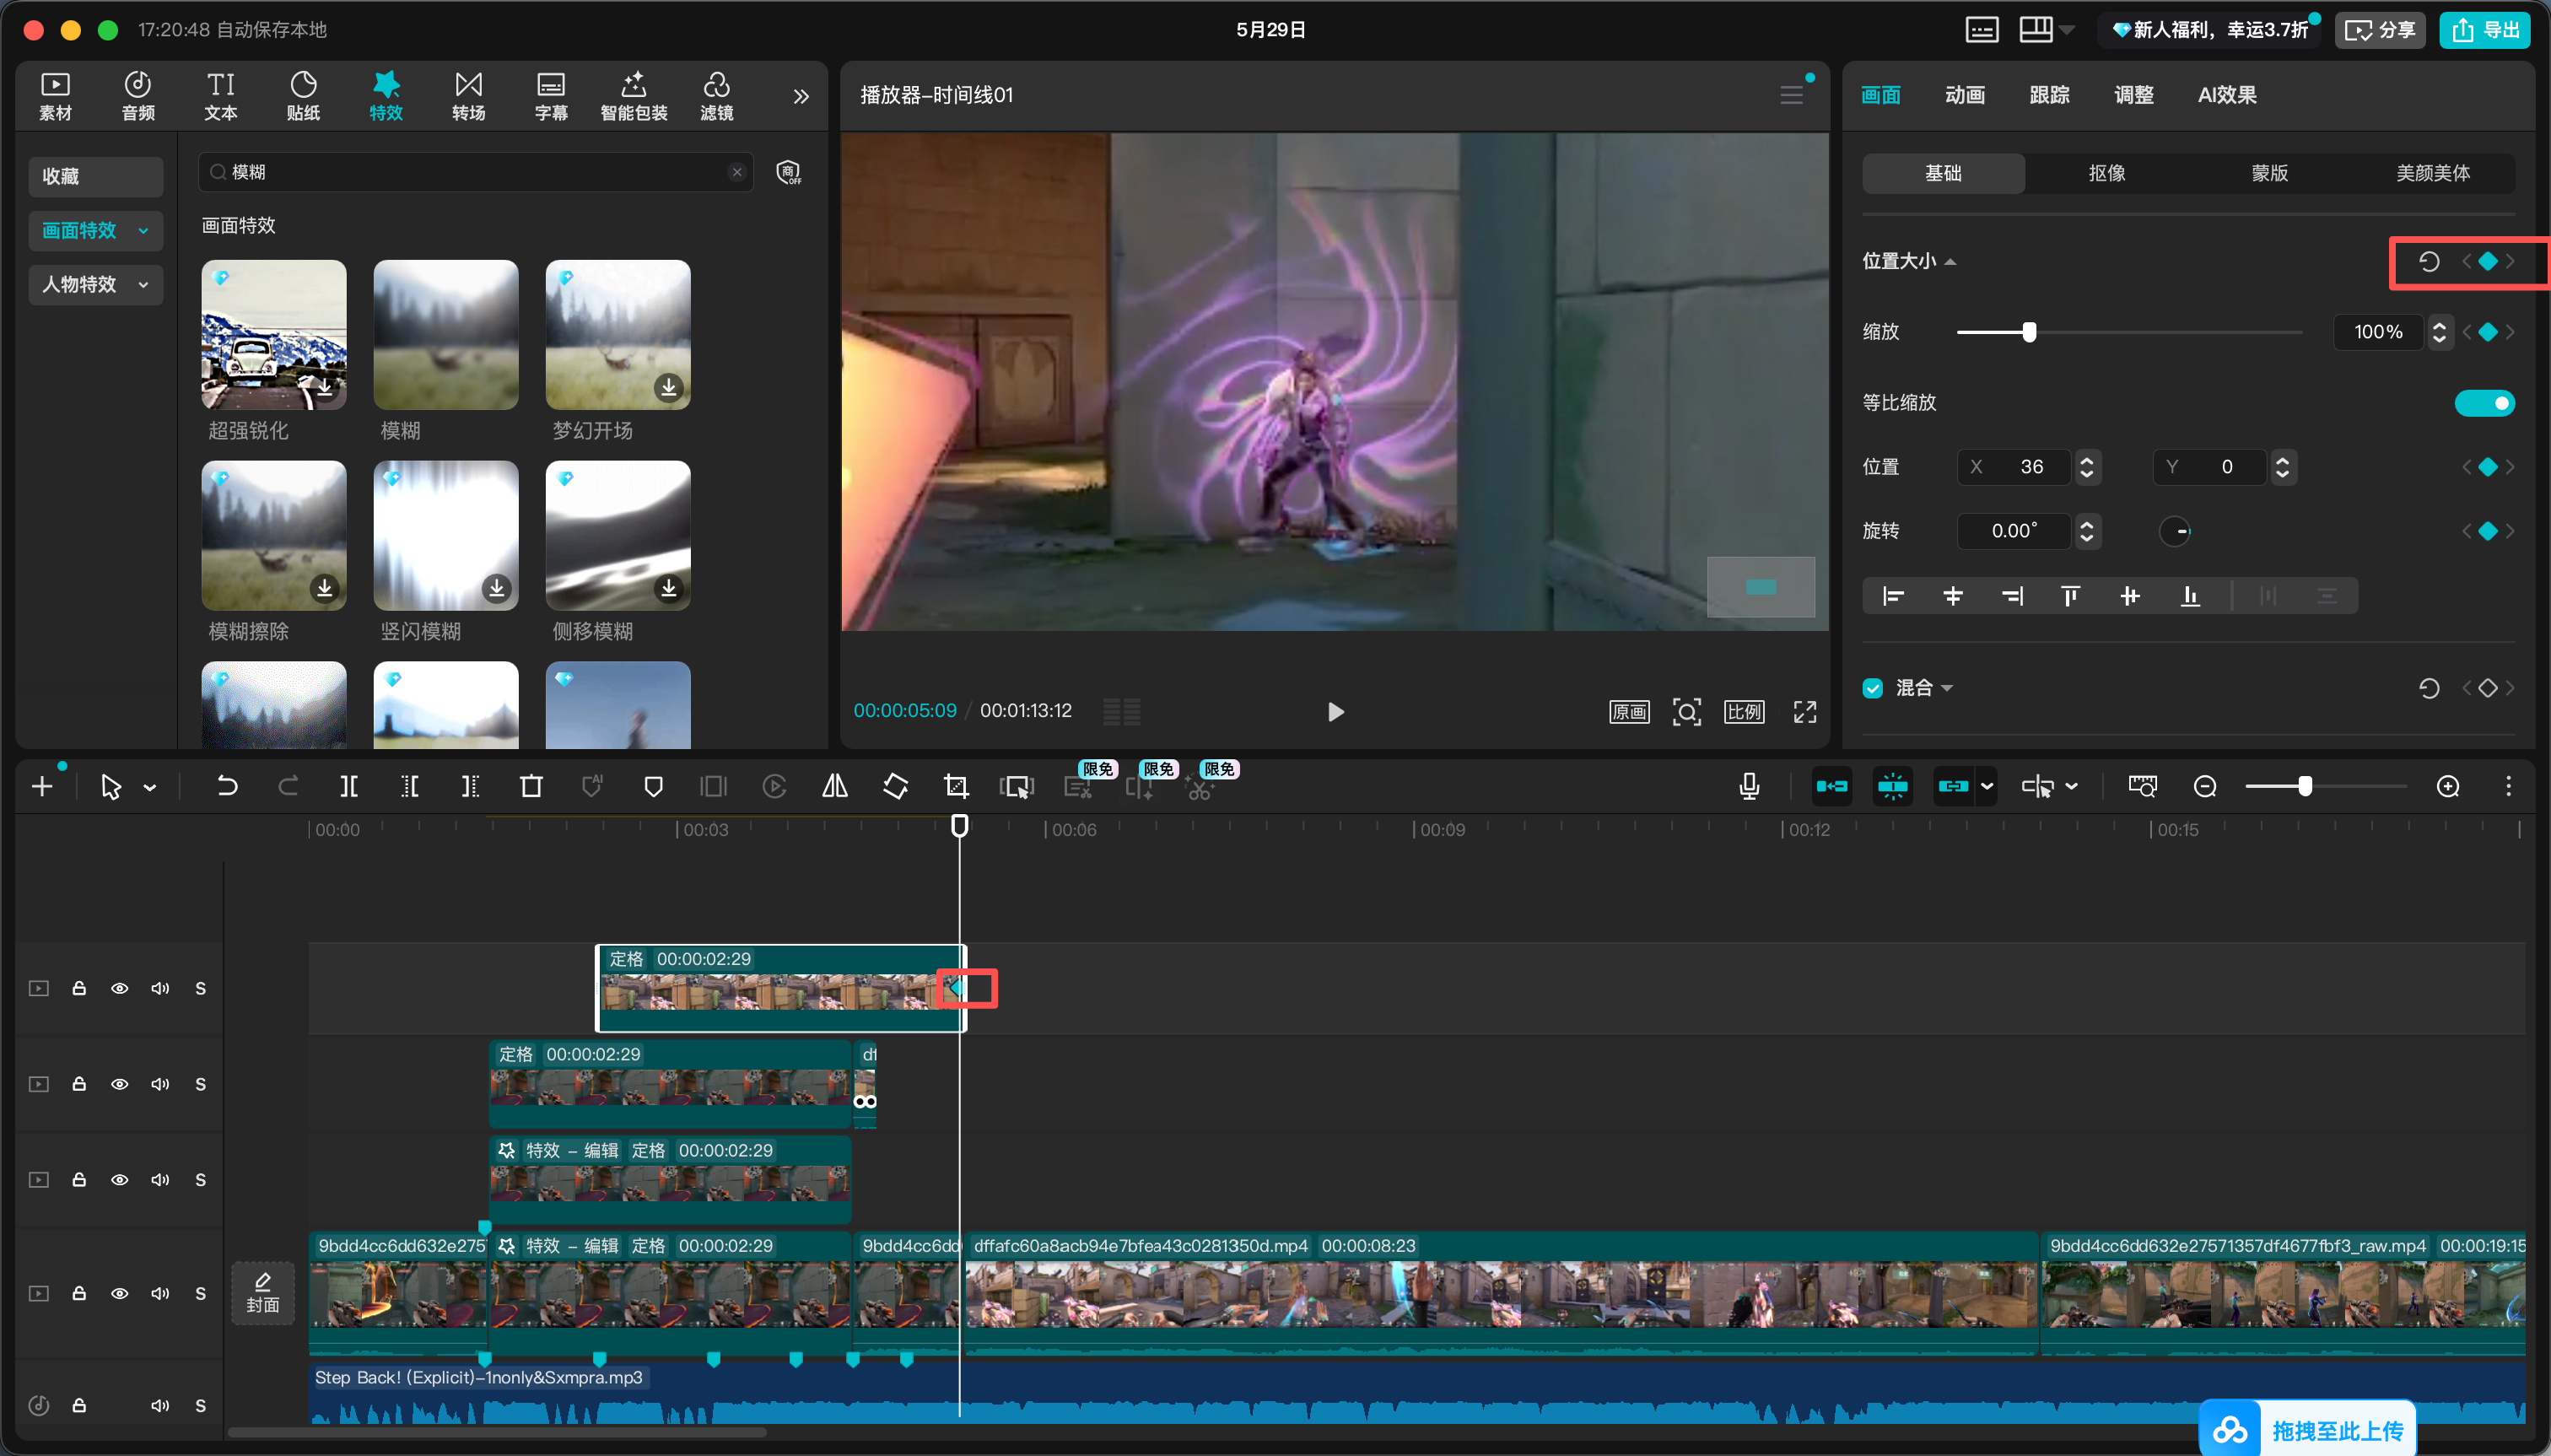Click the microphone record icon

coord(1749,787)
